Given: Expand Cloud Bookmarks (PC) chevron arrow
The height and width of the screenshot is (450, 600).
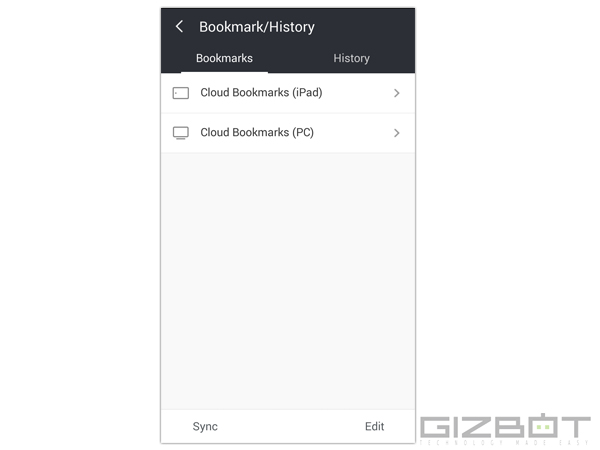Looking at the screenshot, I should pos(397,133).
